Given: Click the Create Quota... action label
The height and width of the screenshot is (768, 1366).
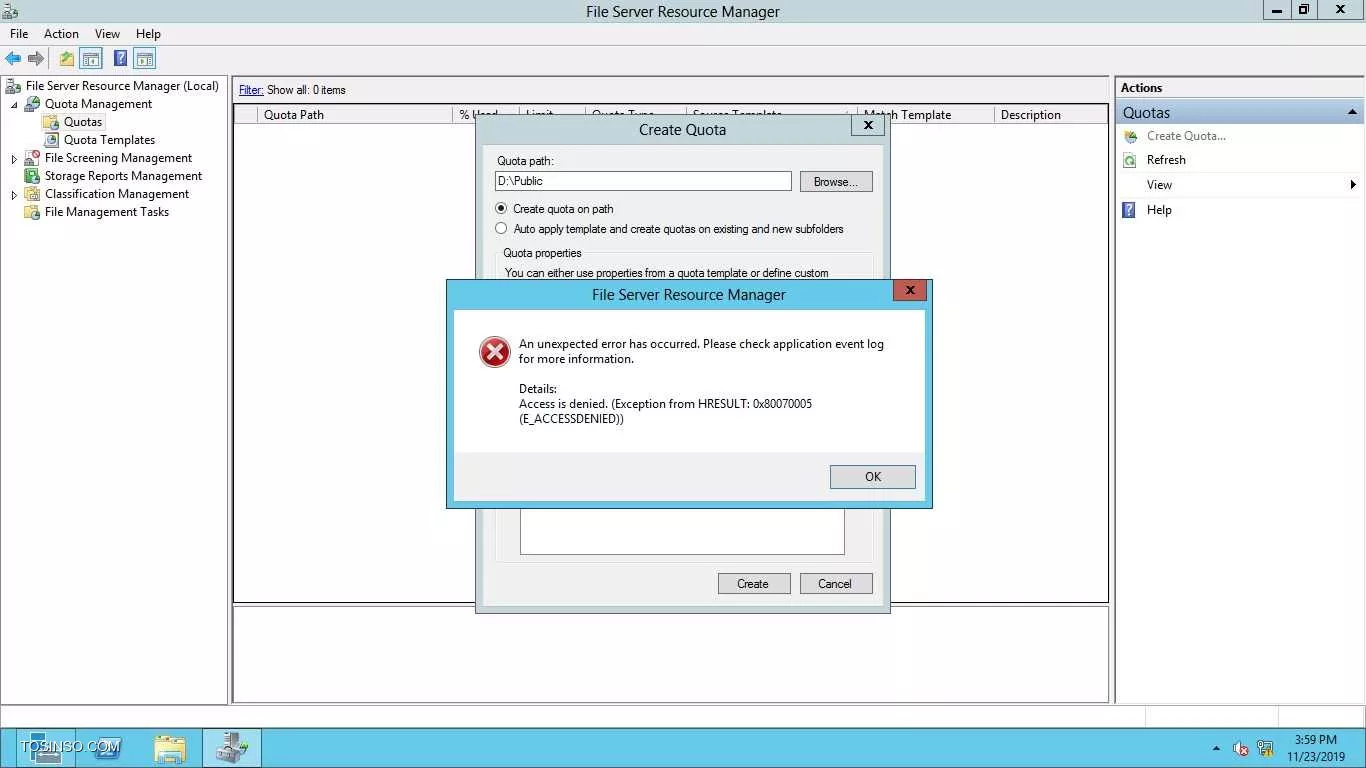Looking at the screenshot, I should click(x=1186, y=136).
